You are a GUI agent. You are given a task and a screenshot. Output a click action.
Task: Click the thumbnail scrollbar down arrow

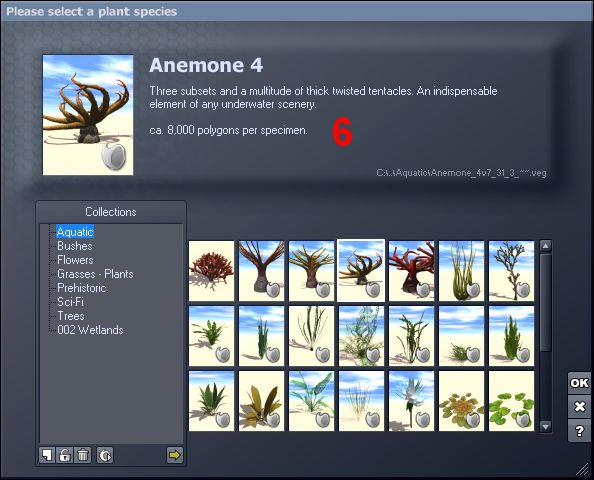[x=546, y=427]
